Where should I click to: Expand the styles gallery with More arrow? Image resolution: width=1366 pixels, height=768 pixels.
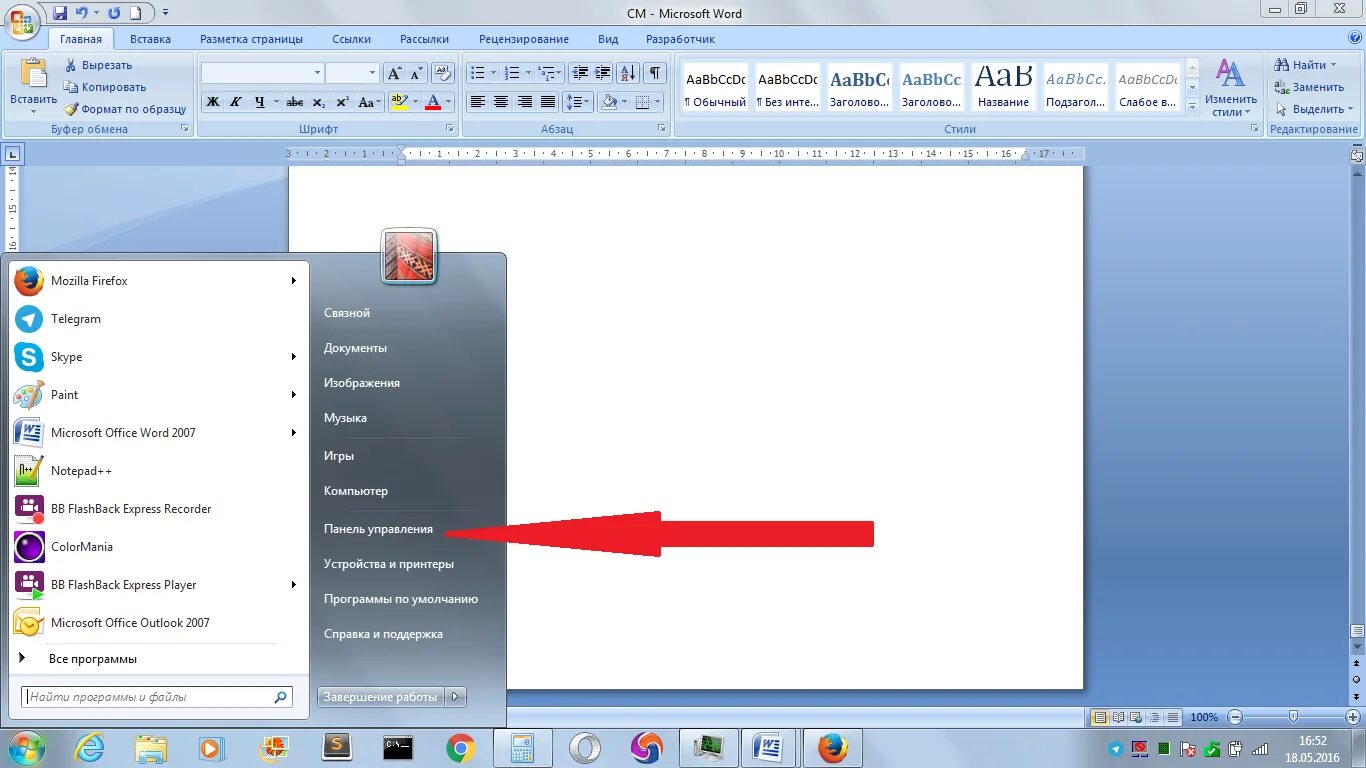tap(1192, 105)
